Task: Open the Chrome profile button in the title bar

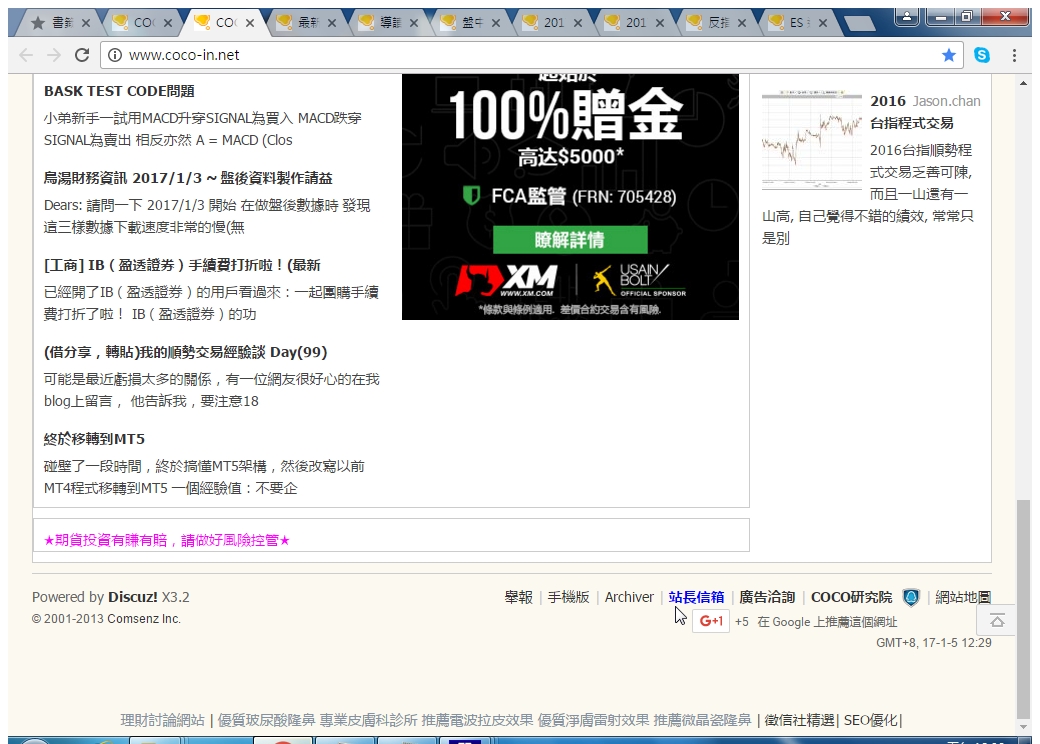Action: (907, 17)
